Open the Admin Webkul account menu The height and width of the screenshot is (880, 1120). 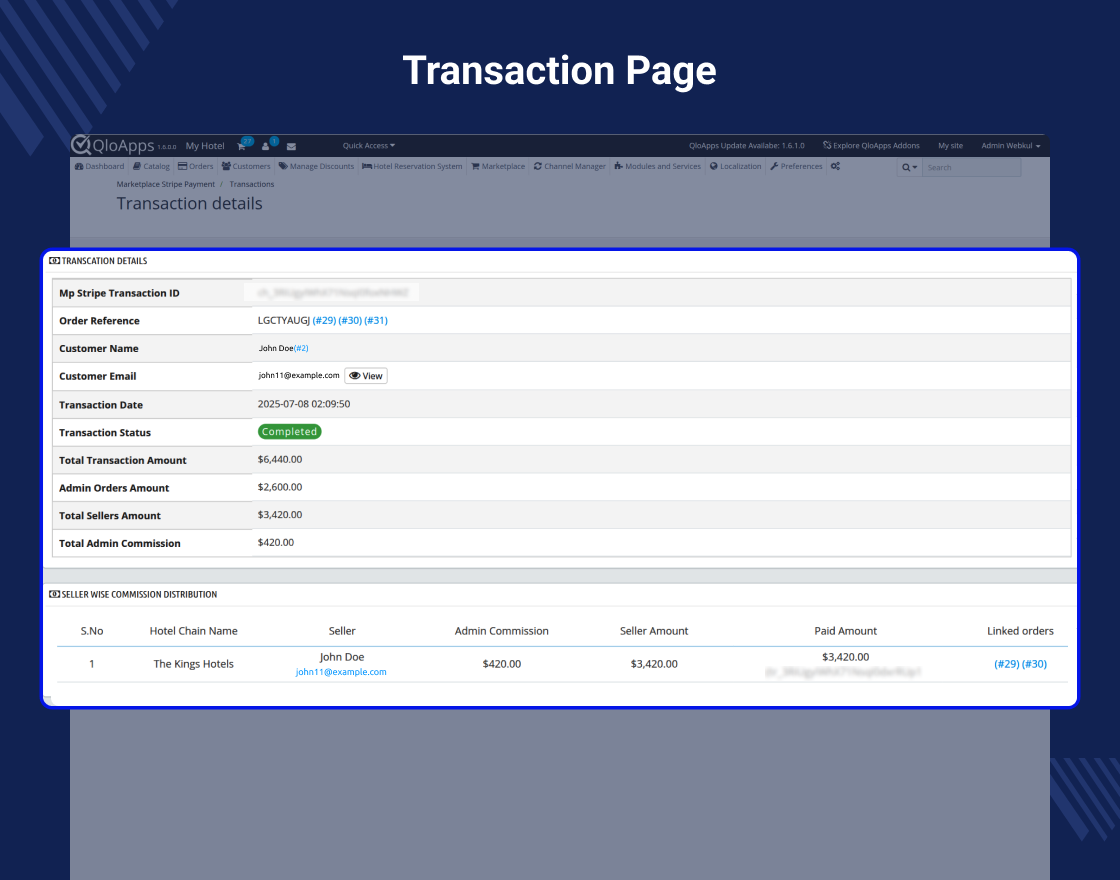(x=1010, y=146)
